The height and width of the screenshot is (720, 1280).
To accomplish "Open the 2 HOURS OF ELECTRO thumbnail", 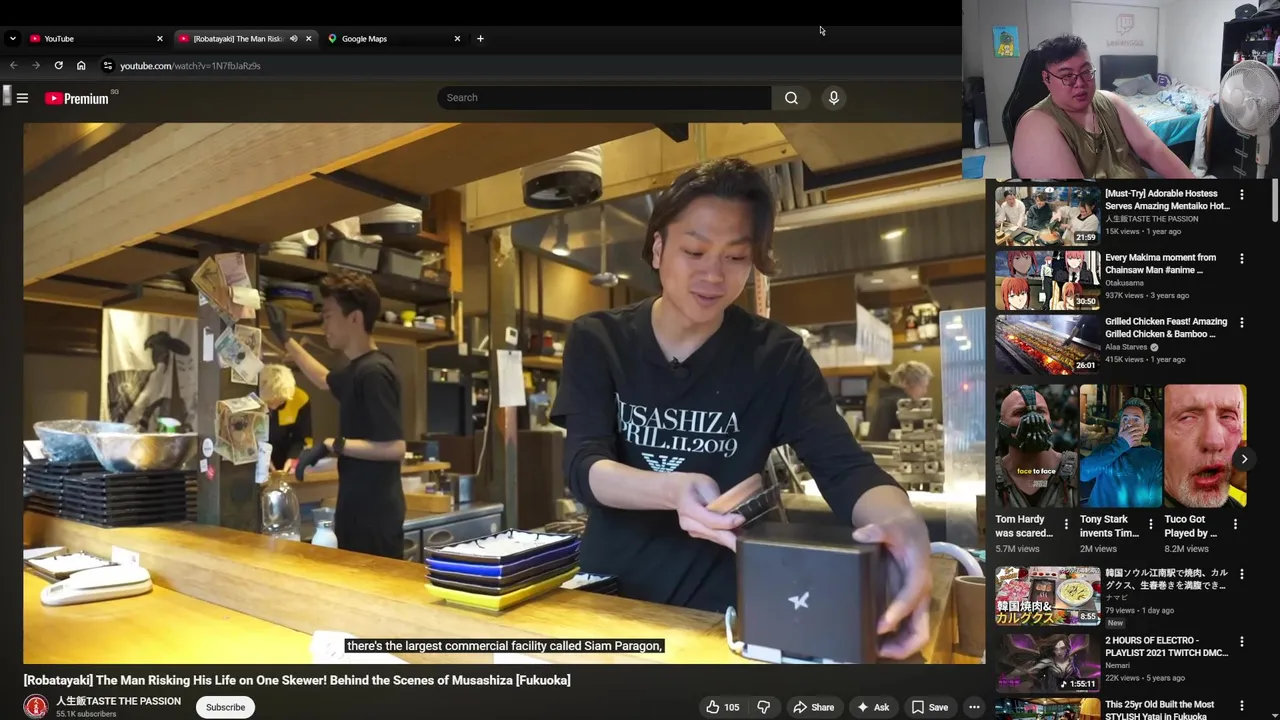I will pyautogui.click(x=1047, y=662).
